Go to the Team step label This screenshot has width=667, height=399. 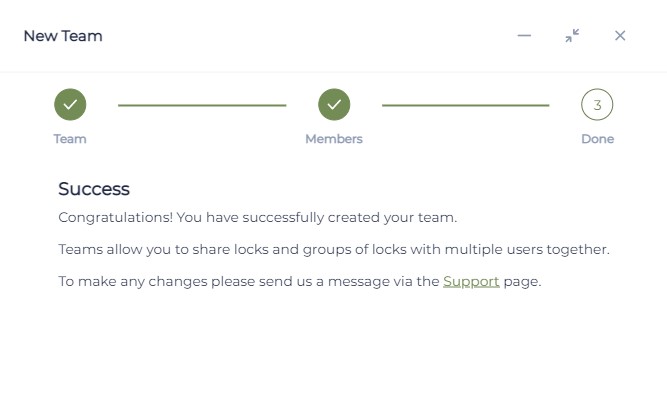(70, 139)
